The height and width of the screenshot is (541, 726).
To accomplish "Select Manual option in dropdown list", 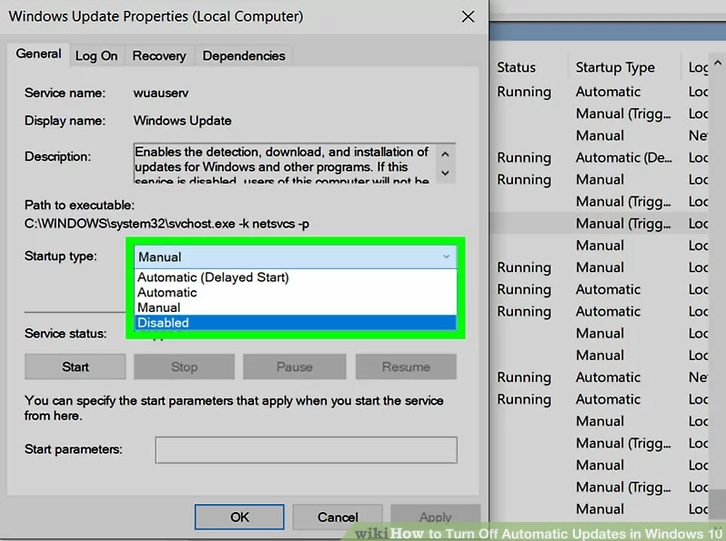I will click(295, 308).
